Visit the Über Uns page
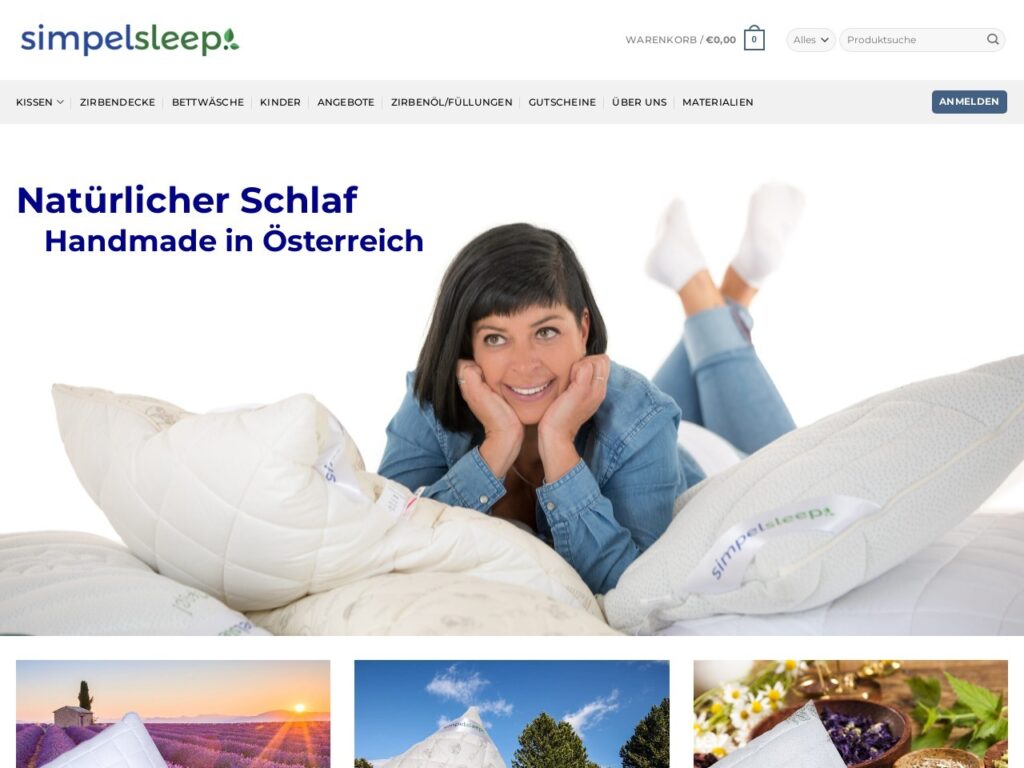Image resolution: width=1024 pixels, height=768 pixels. click(639, 102)
